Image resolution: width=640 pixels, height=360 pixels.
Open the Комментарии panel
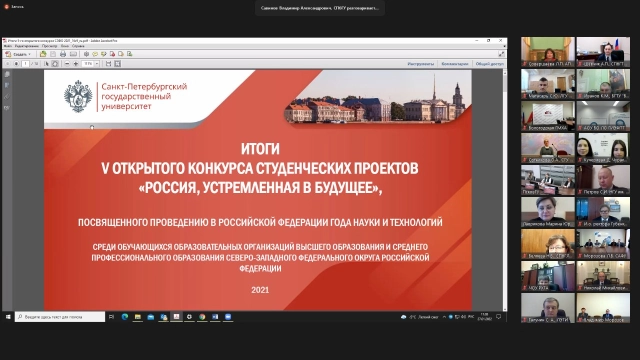(x=455, y=64)
